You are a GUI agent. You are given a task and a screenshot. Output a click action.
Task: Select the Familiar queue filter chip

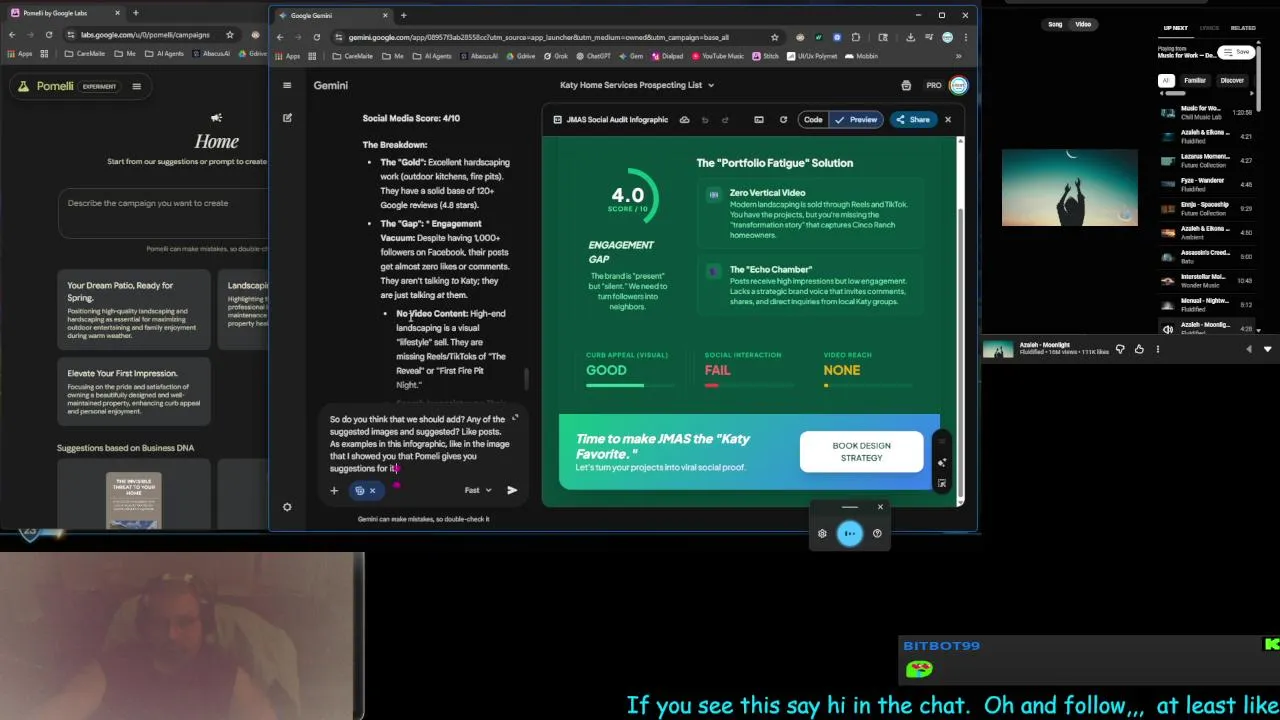pos(1195,81)
